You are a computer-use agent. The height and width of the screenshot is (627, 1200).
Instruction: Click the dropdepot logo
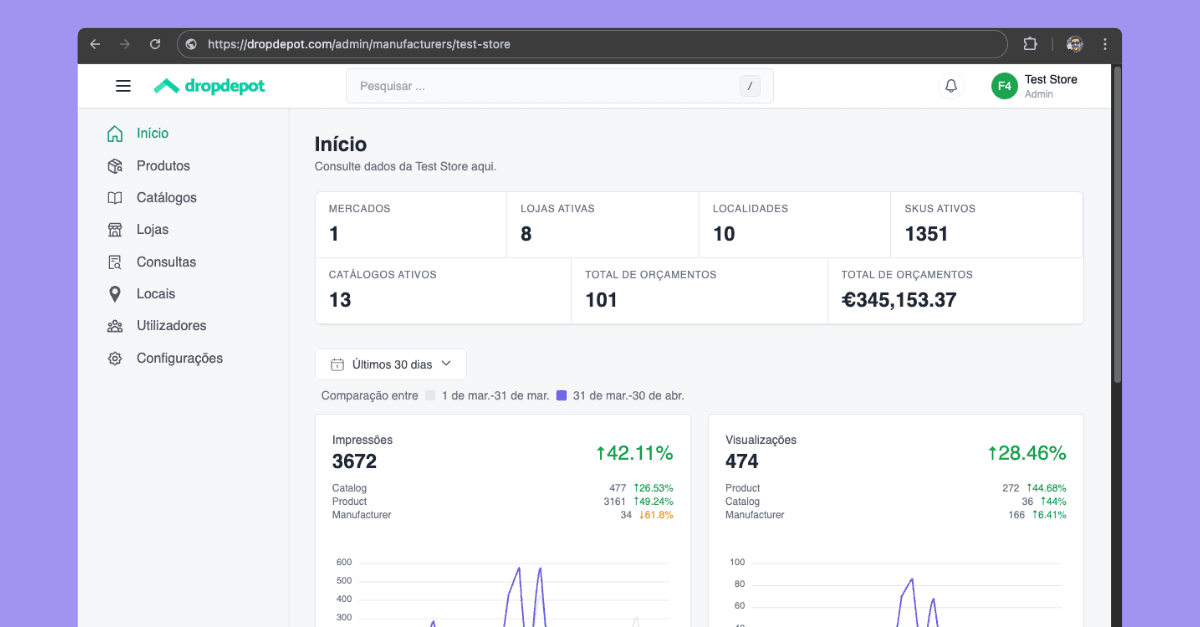(x=208, y=86)
